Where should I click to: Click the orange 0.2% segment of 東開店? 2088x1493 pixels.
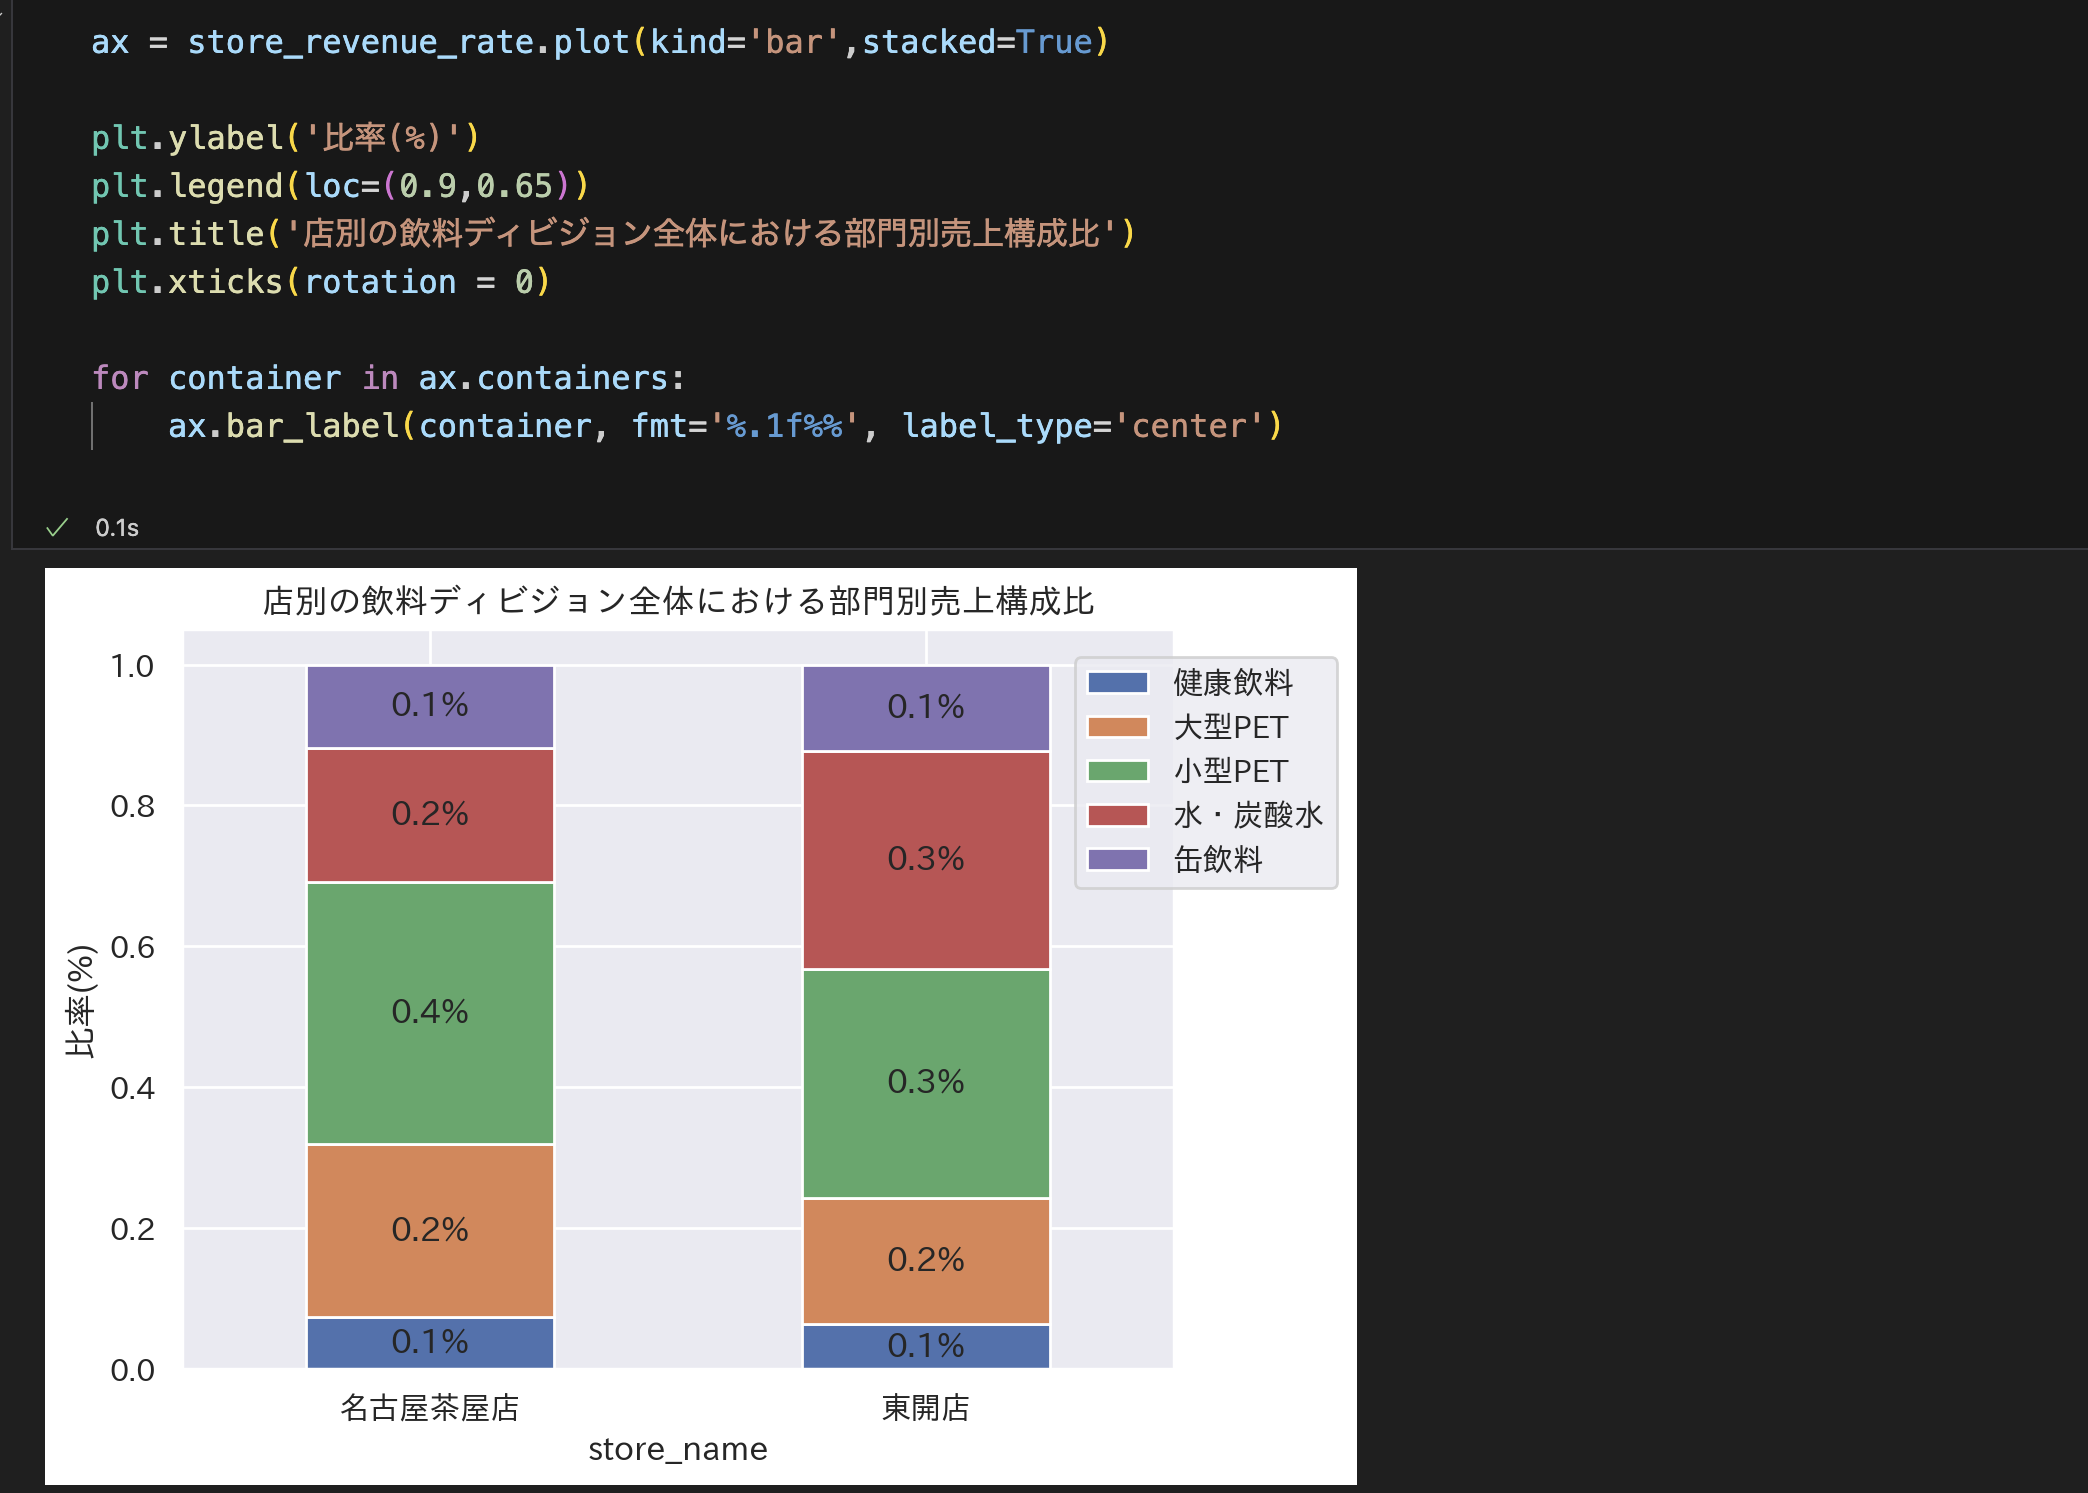926,1261
